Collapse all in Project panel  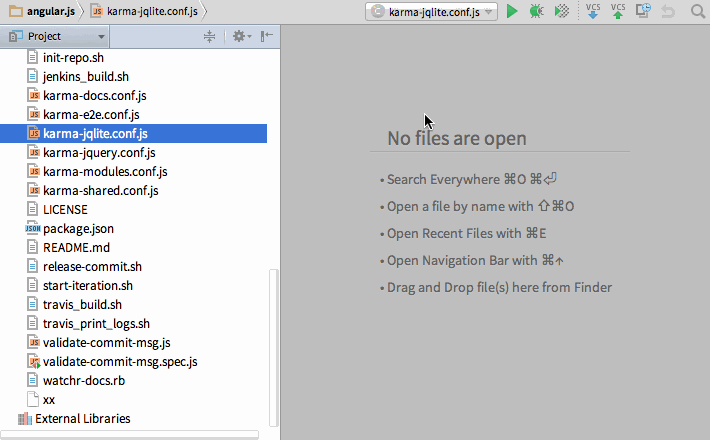209,36
